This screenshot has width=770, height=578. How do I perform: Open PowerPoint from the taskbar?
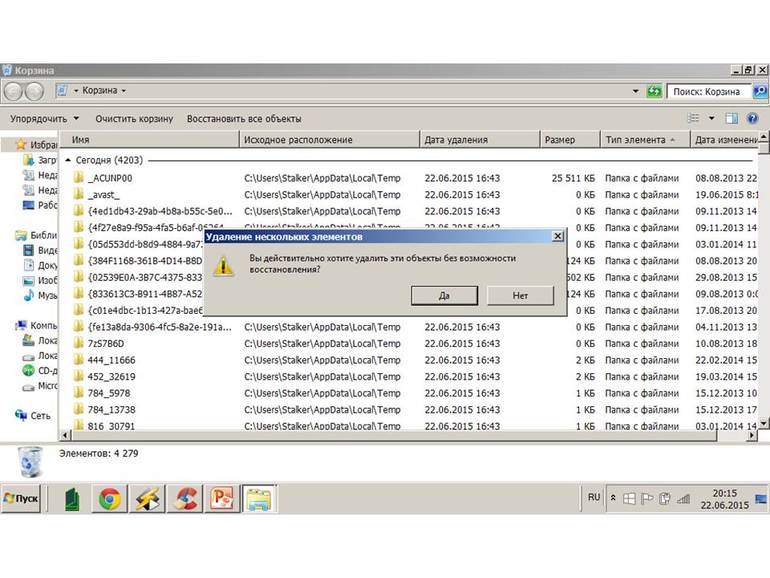point(222,498)
